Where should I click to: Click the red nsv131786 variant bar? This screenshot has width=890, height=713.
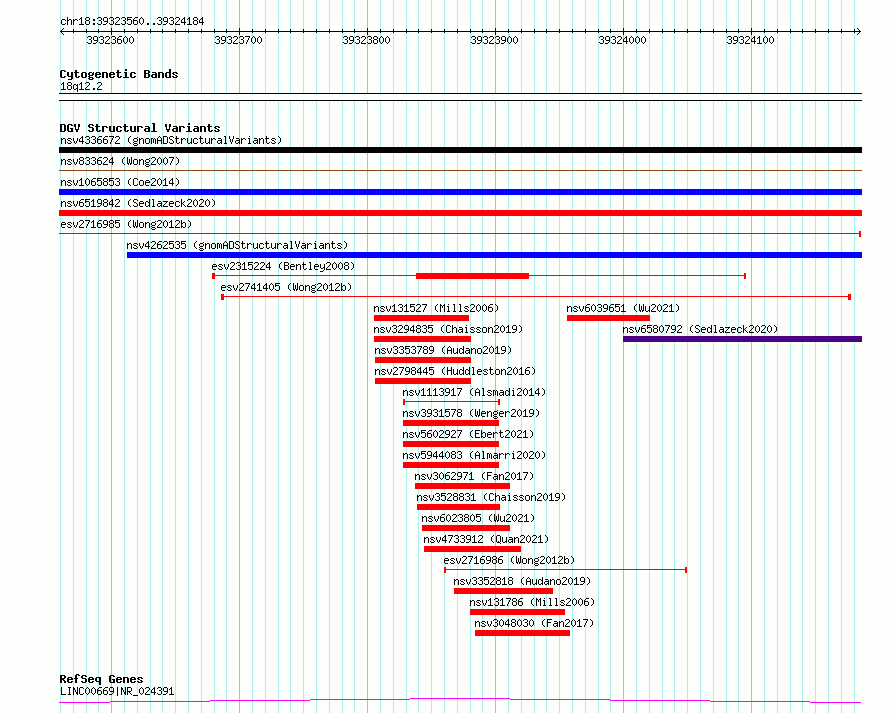coord(517,612)
